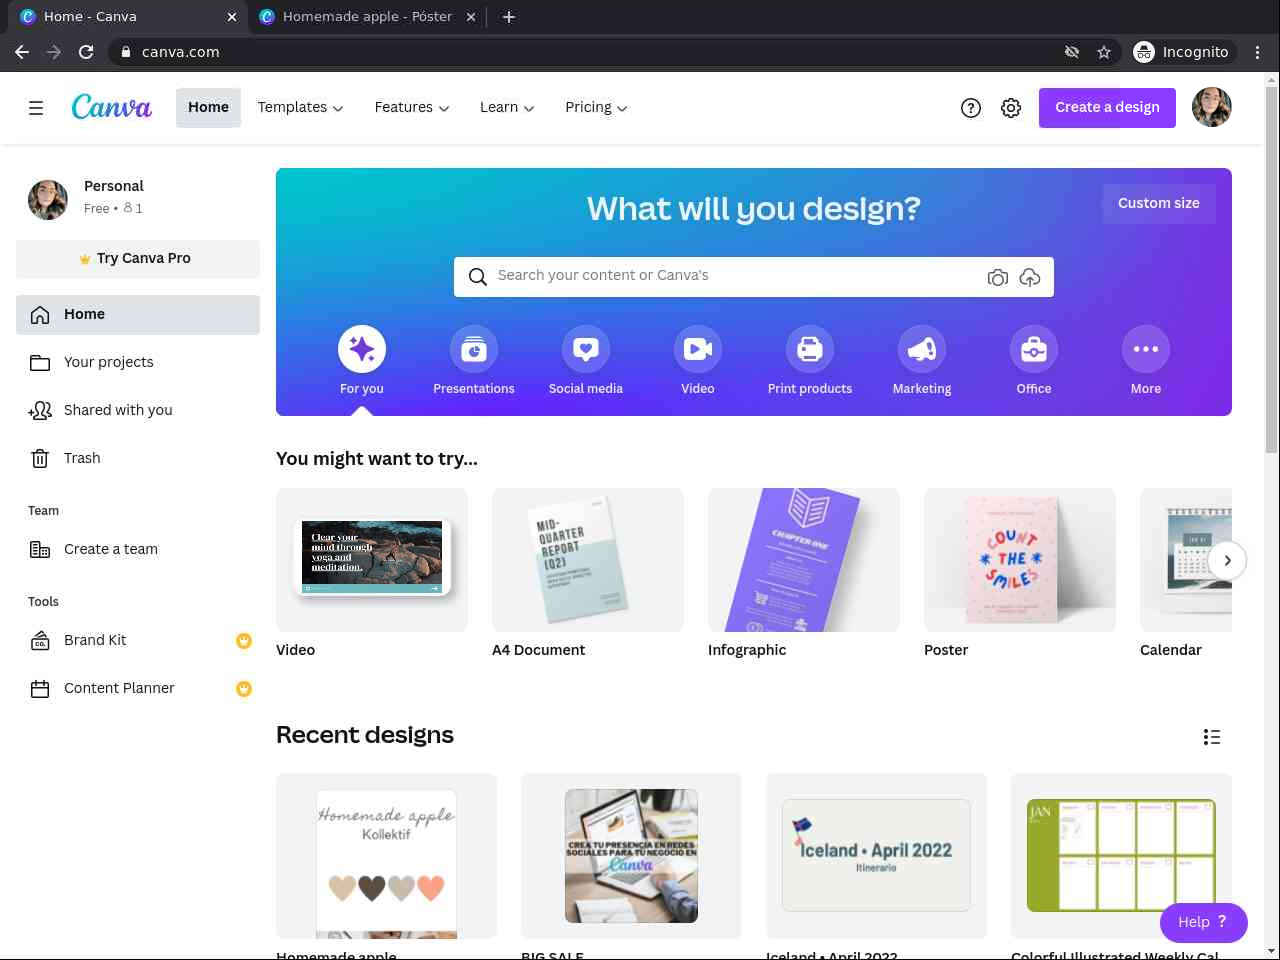Select the Video category icon
Screen dimensions: 1280x960
[x=698, y=349]
